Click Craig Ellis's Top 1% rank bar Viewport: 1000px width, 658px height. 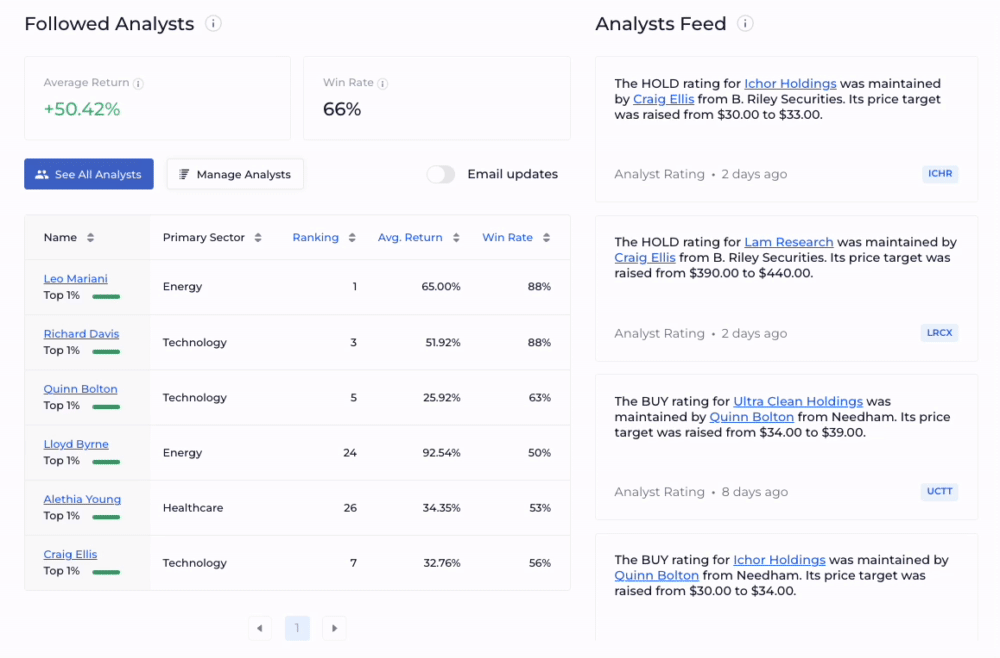point(106,572)
